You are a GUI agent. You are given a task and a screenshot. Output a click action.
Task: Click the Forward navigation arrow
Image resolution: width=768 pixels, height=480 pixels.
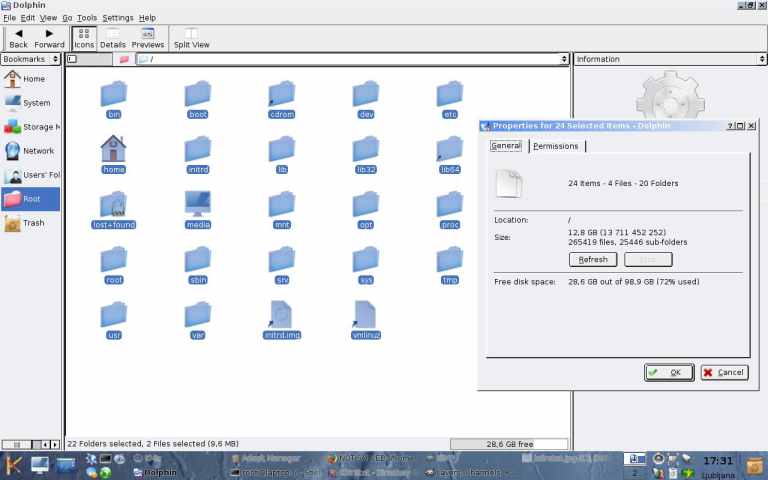click(x=49, y=38)
